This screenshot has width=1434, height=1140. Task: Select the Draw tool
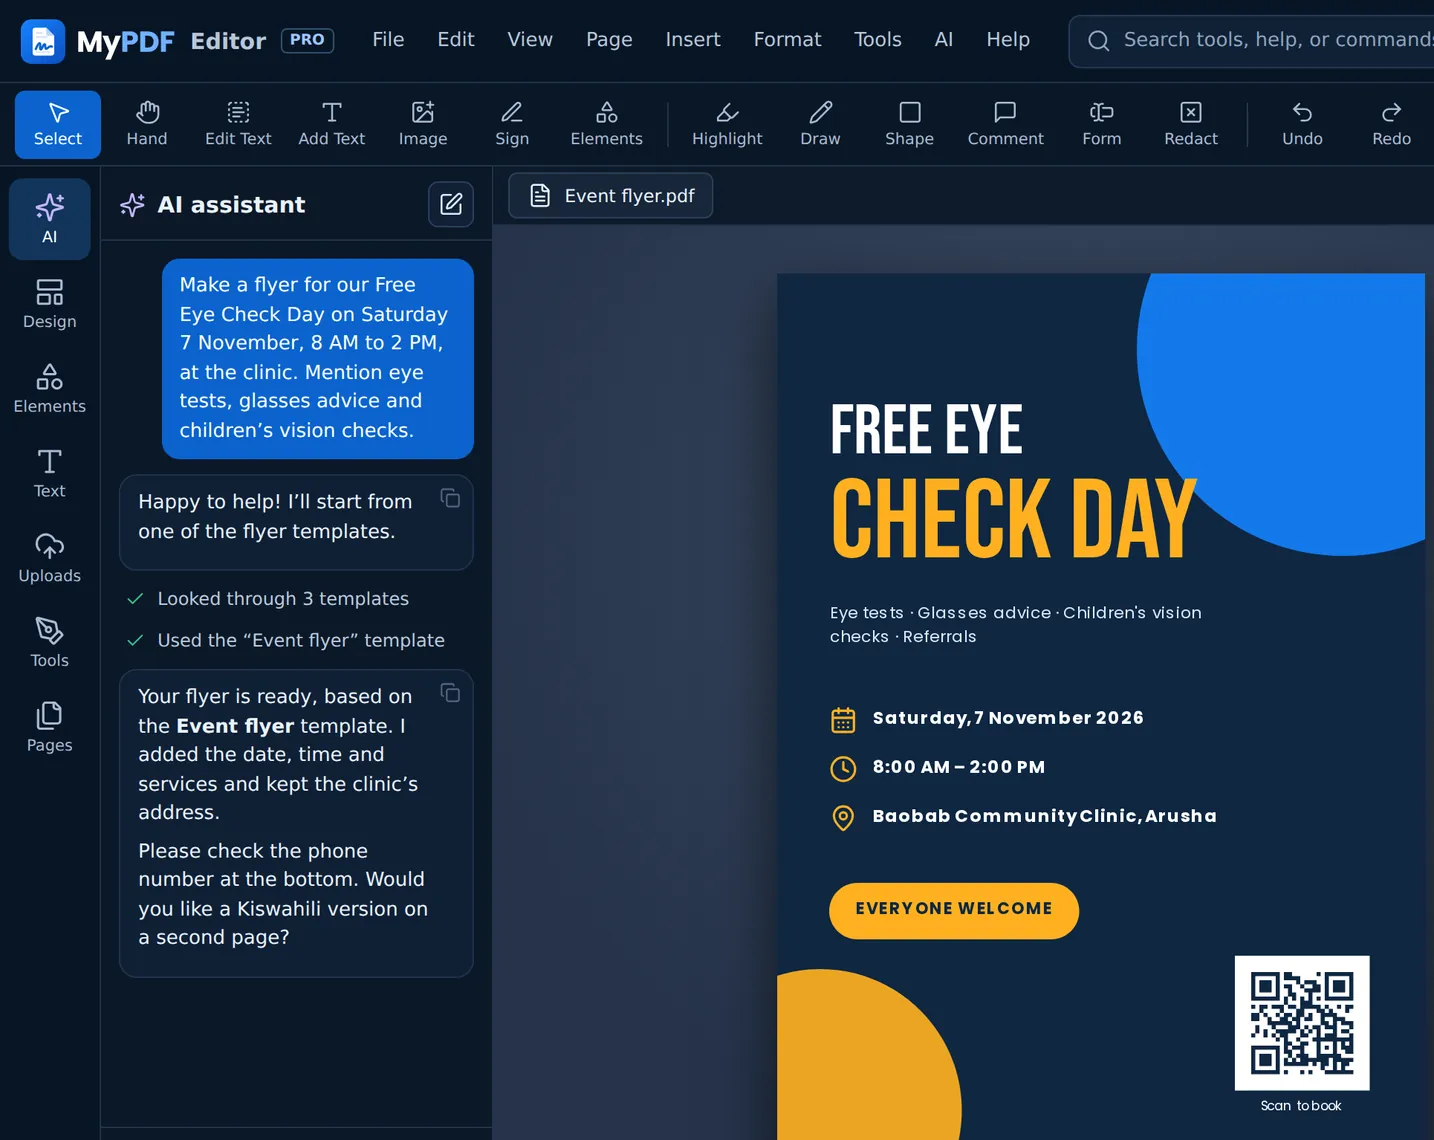(820, 125)
